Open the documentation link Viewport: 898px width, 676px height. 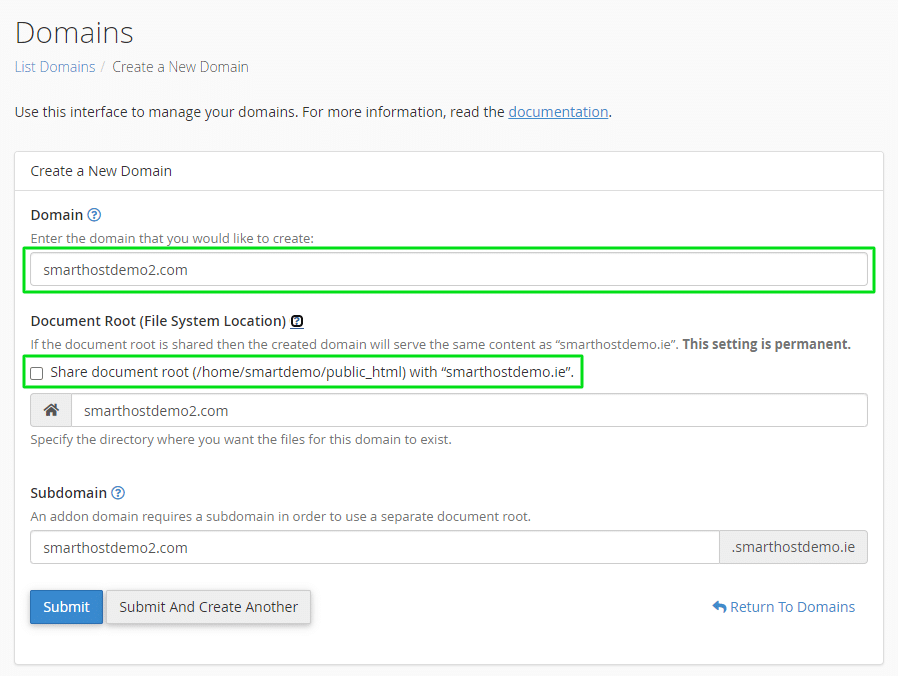tap(558, 112)
